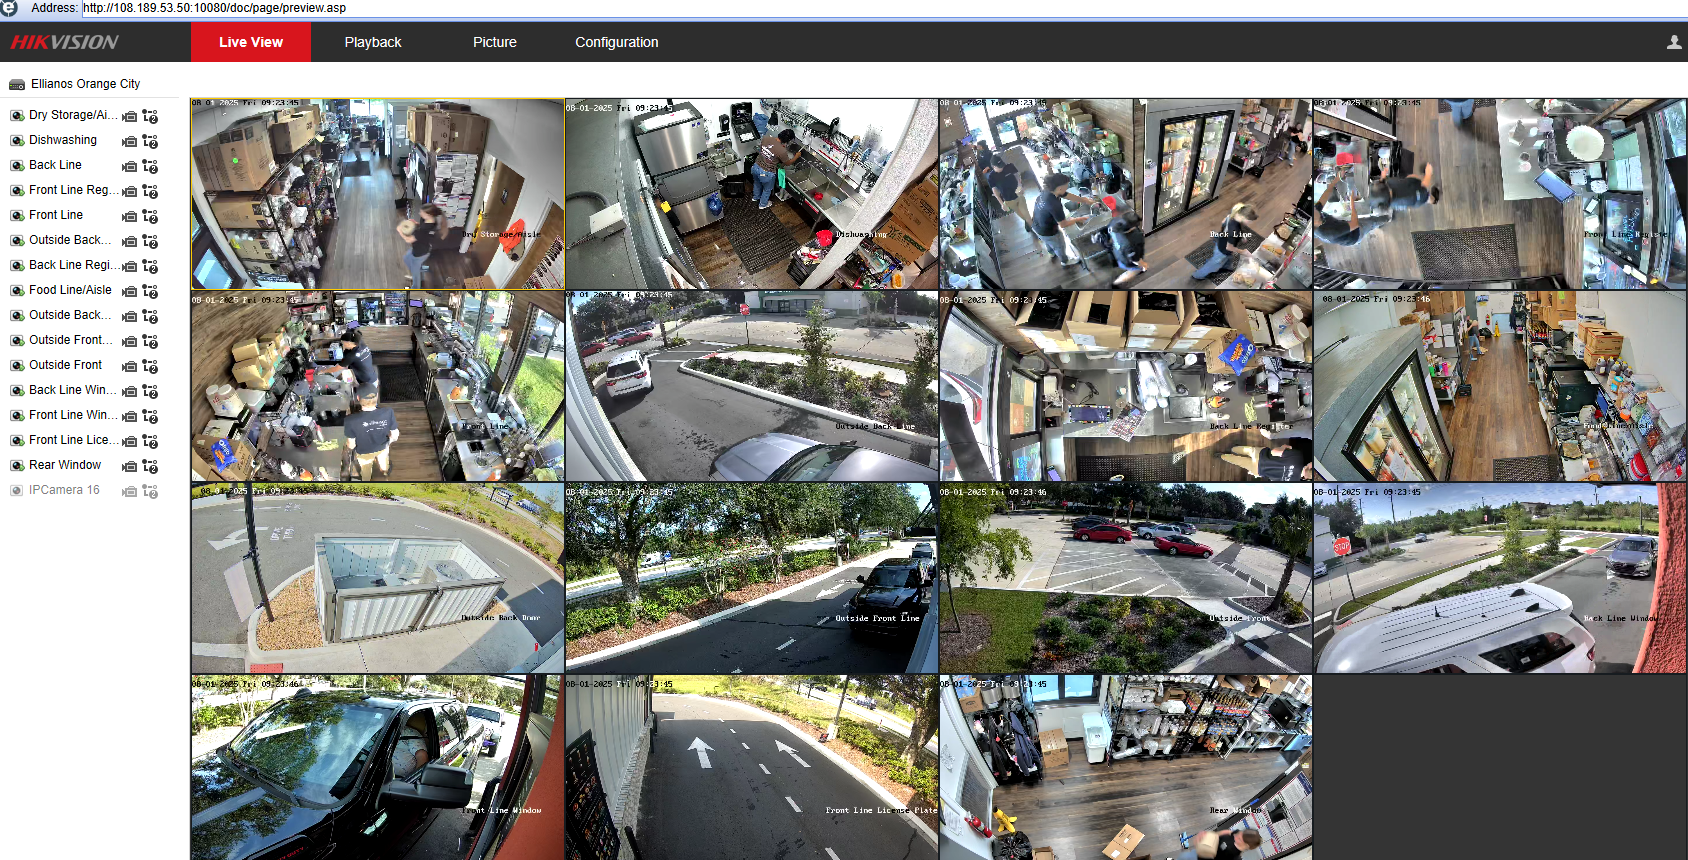Open stream type selector for Dishwashing camera
Viewport: 1688px width, 860px height.
tap(150, 141)
